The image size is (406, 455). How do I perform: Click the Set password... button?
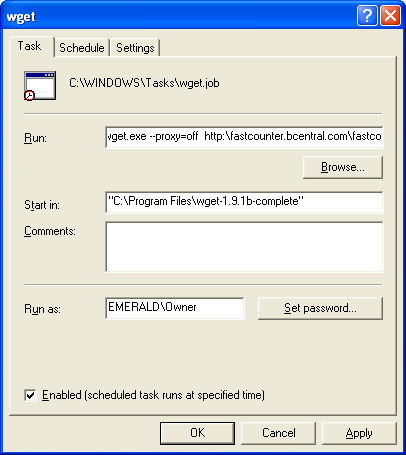coord(320,308)
